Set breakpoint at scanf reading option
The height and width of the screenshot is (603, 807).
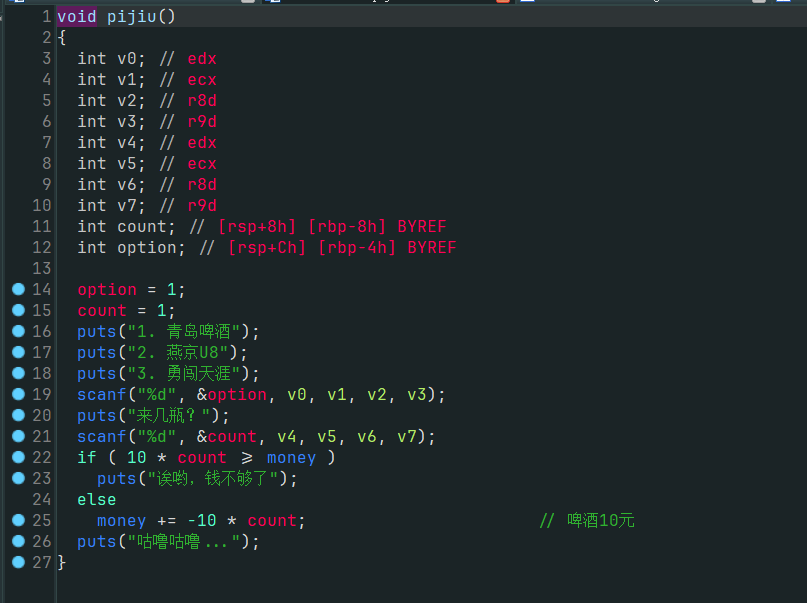(18, 394)
